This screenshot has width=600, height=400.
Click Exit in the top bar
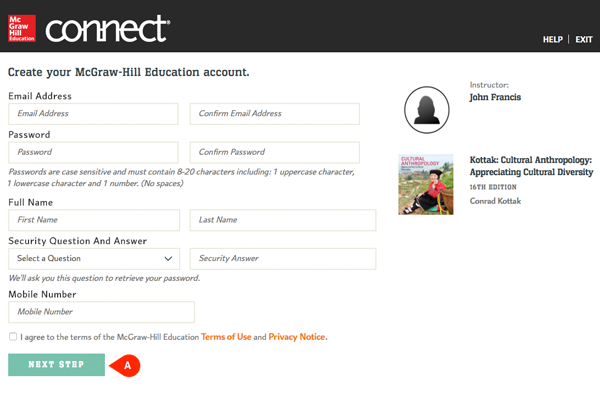pyautogui.click(x=584, y=40)
